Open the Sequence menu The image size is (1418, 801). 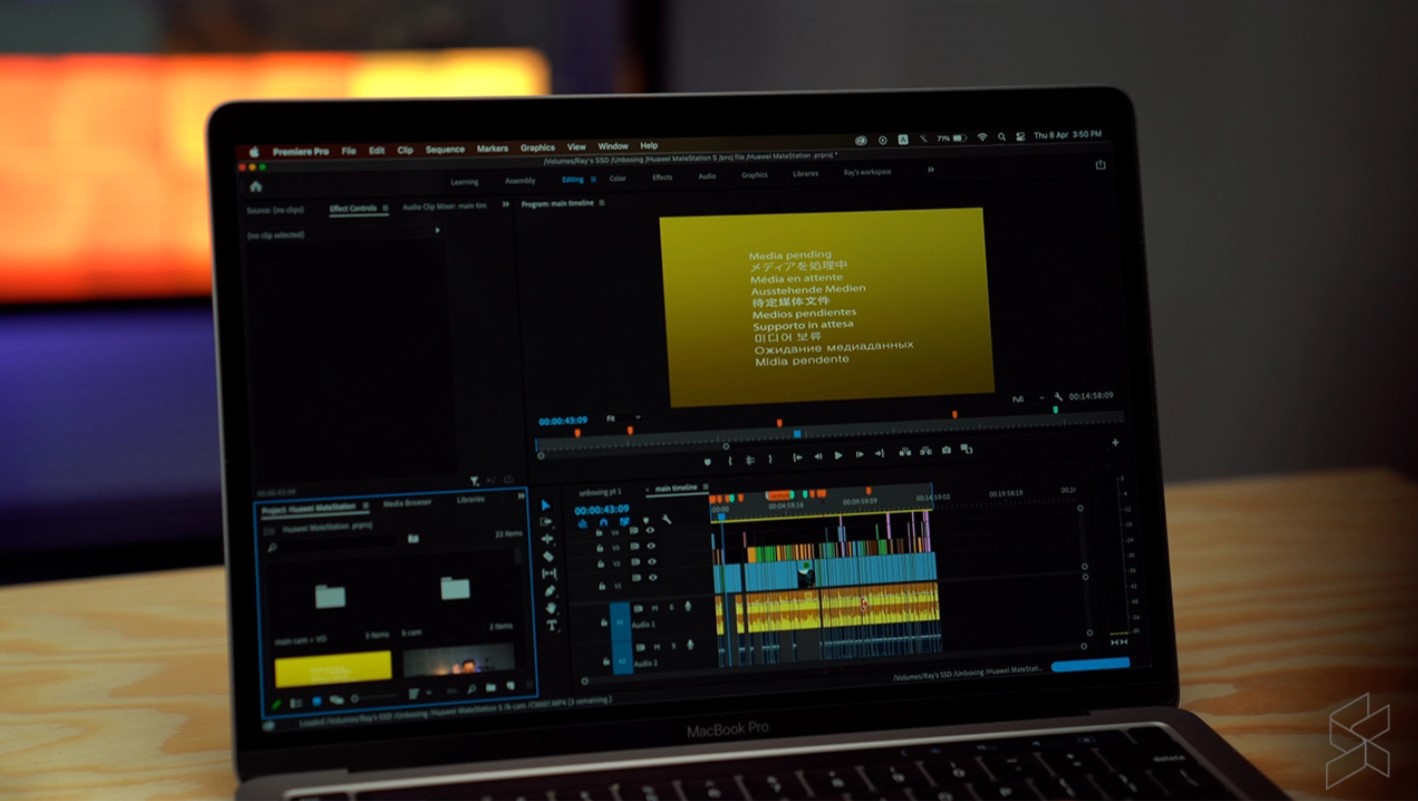[x=445, y=149]
